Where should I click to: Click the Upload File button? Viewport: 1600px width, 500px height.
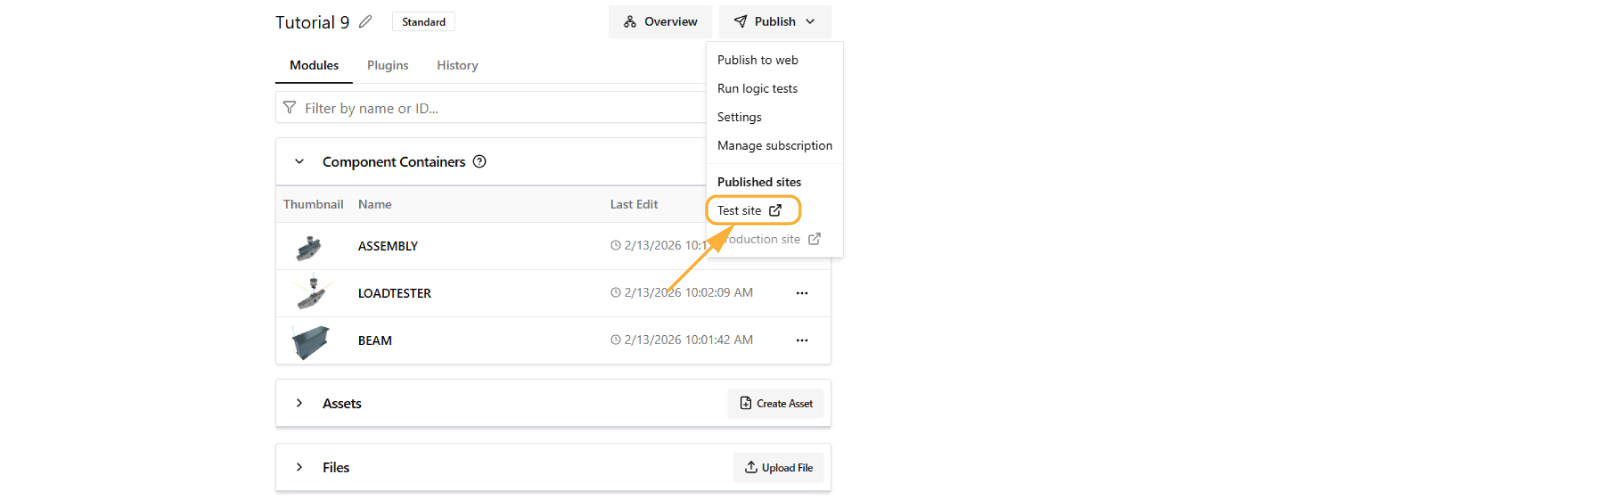(778, 467)
